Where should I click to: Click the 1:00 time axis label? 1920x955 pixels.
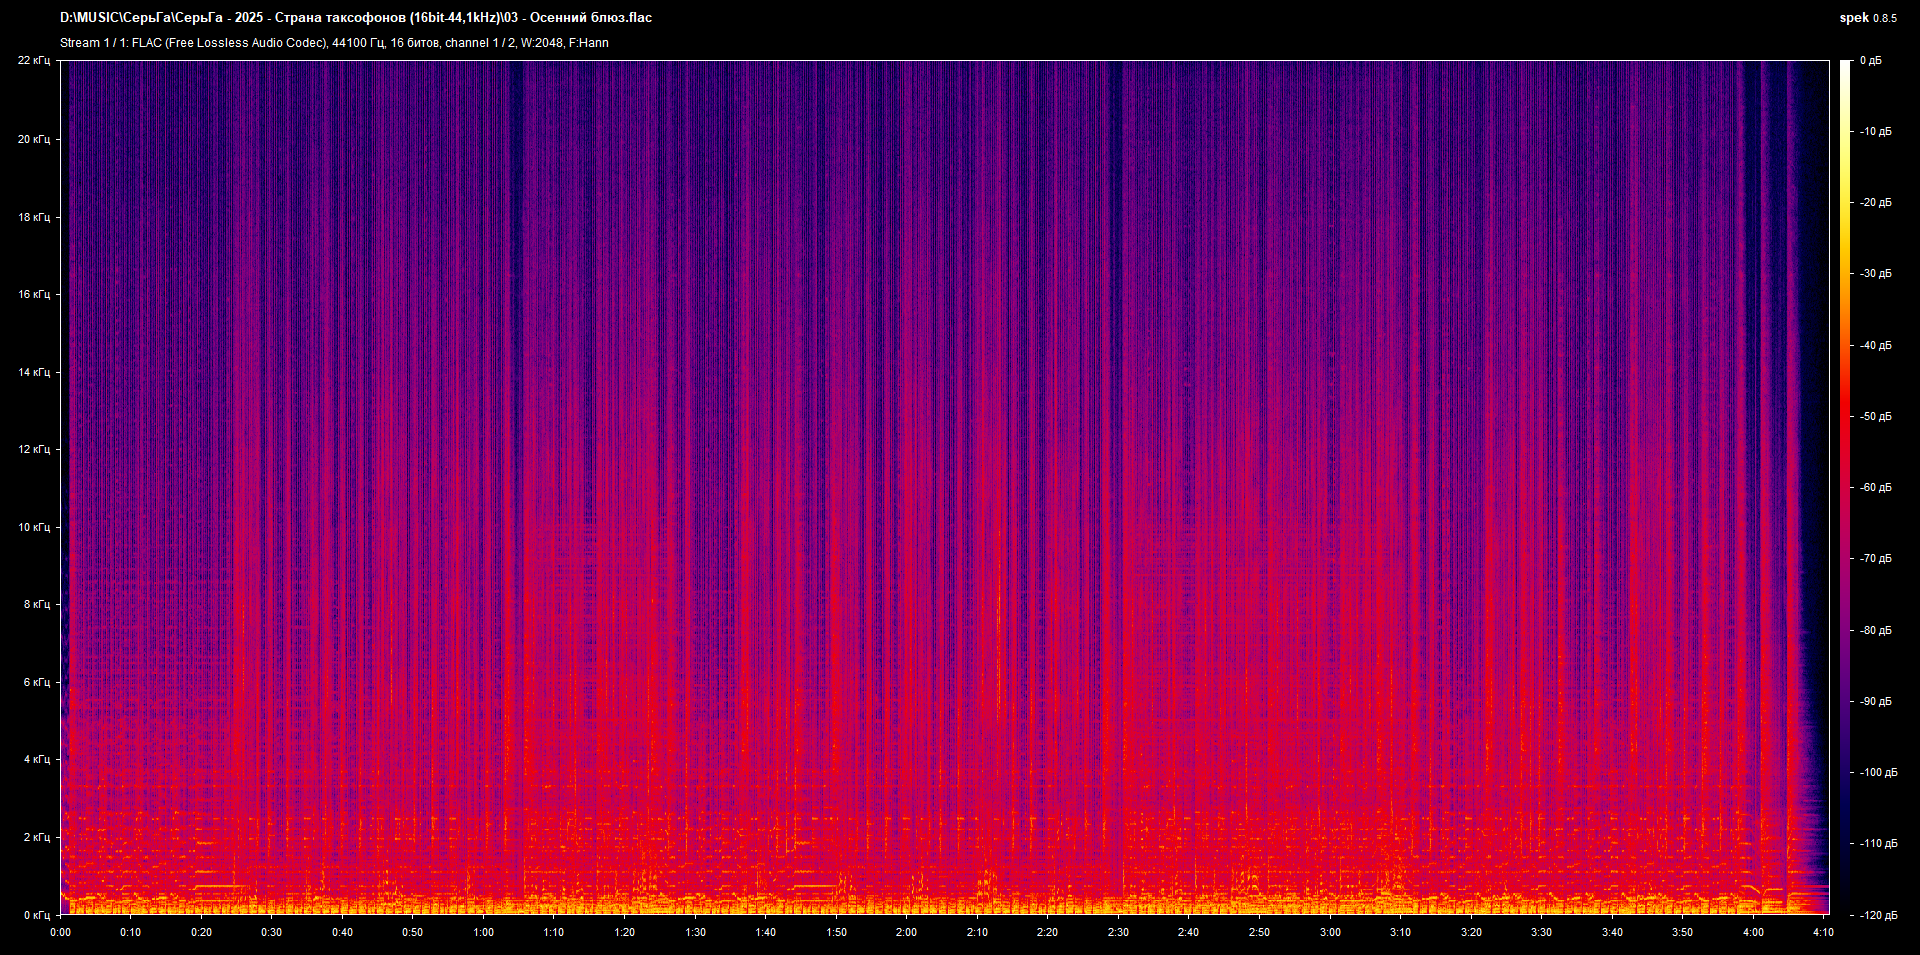click(x=483, y=932)
